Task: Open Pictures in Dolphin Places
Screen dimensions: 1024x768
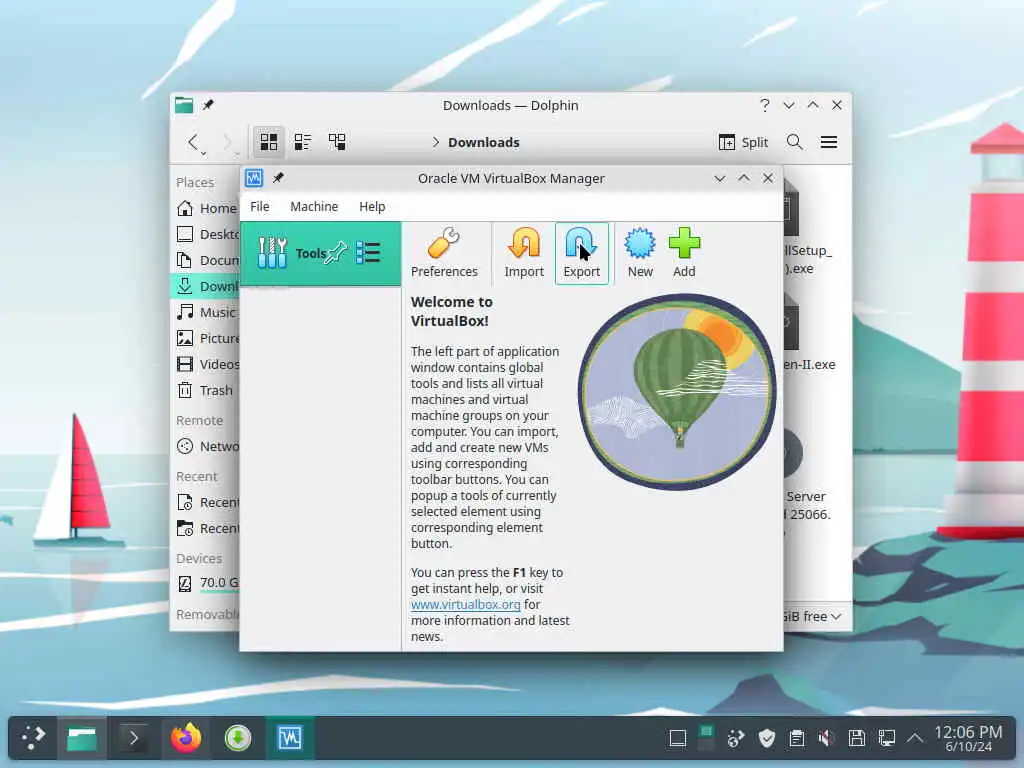Action: 206,338
